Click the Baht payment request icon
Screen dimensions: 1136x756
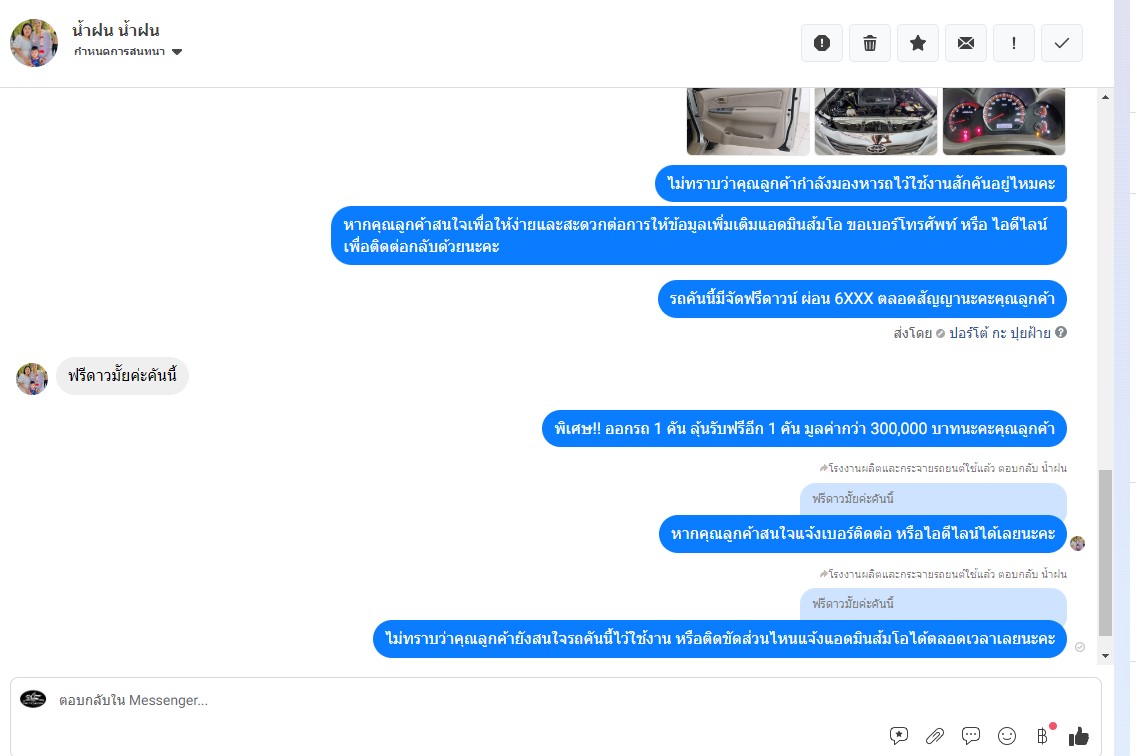[1043, 736]
